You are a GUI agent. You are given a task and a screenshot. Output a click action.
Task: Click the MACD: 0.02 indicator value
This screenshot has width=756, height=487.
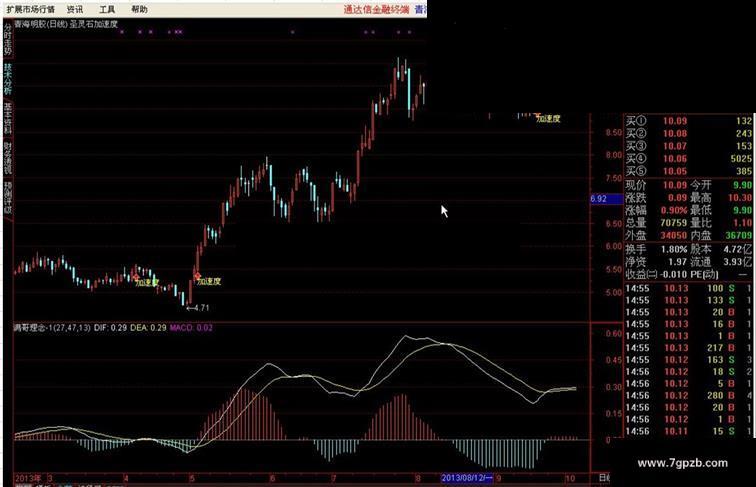[191, 327]
